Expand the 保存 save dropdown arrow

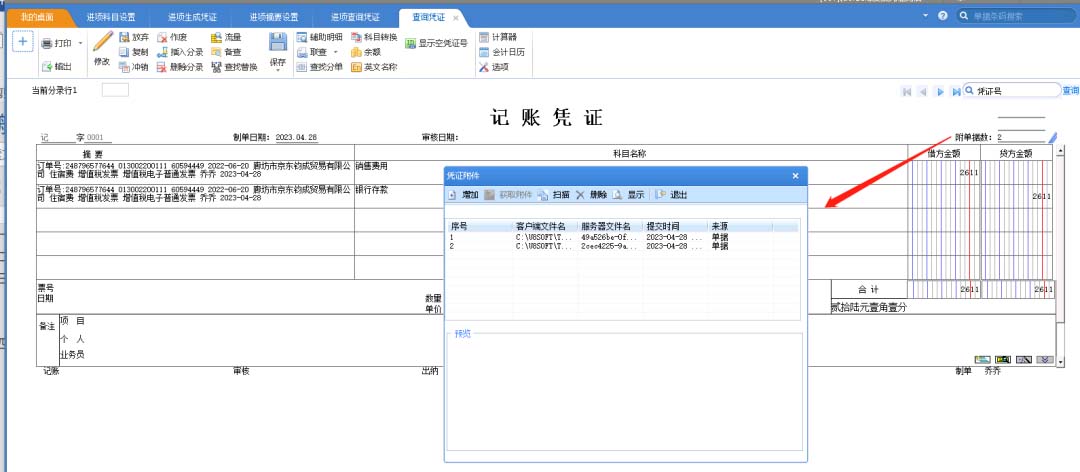[x=278, y=70]
